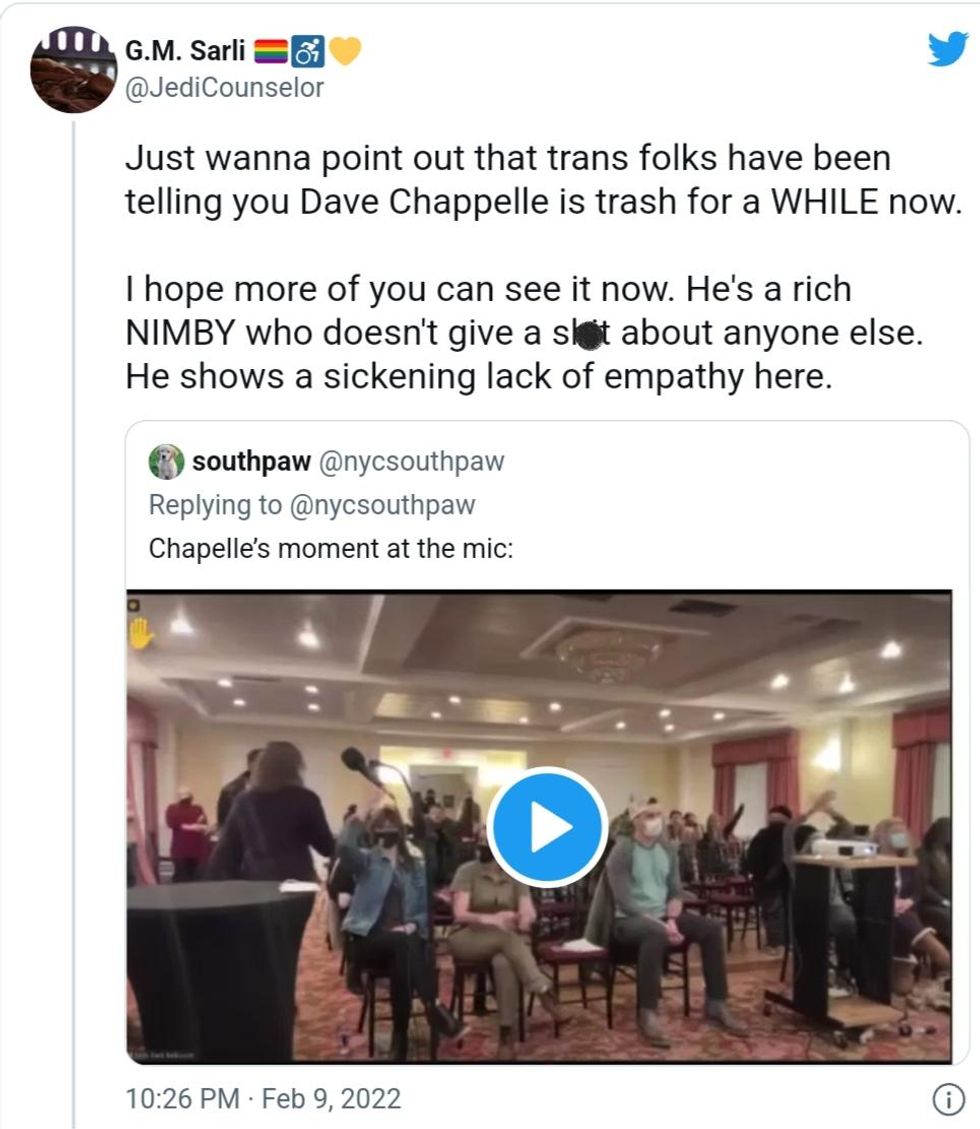This screenshot has width=980, height=1129.
Task: Click the "Replying to @nycsouthpaw" link
Action: (x=311, y=505)
